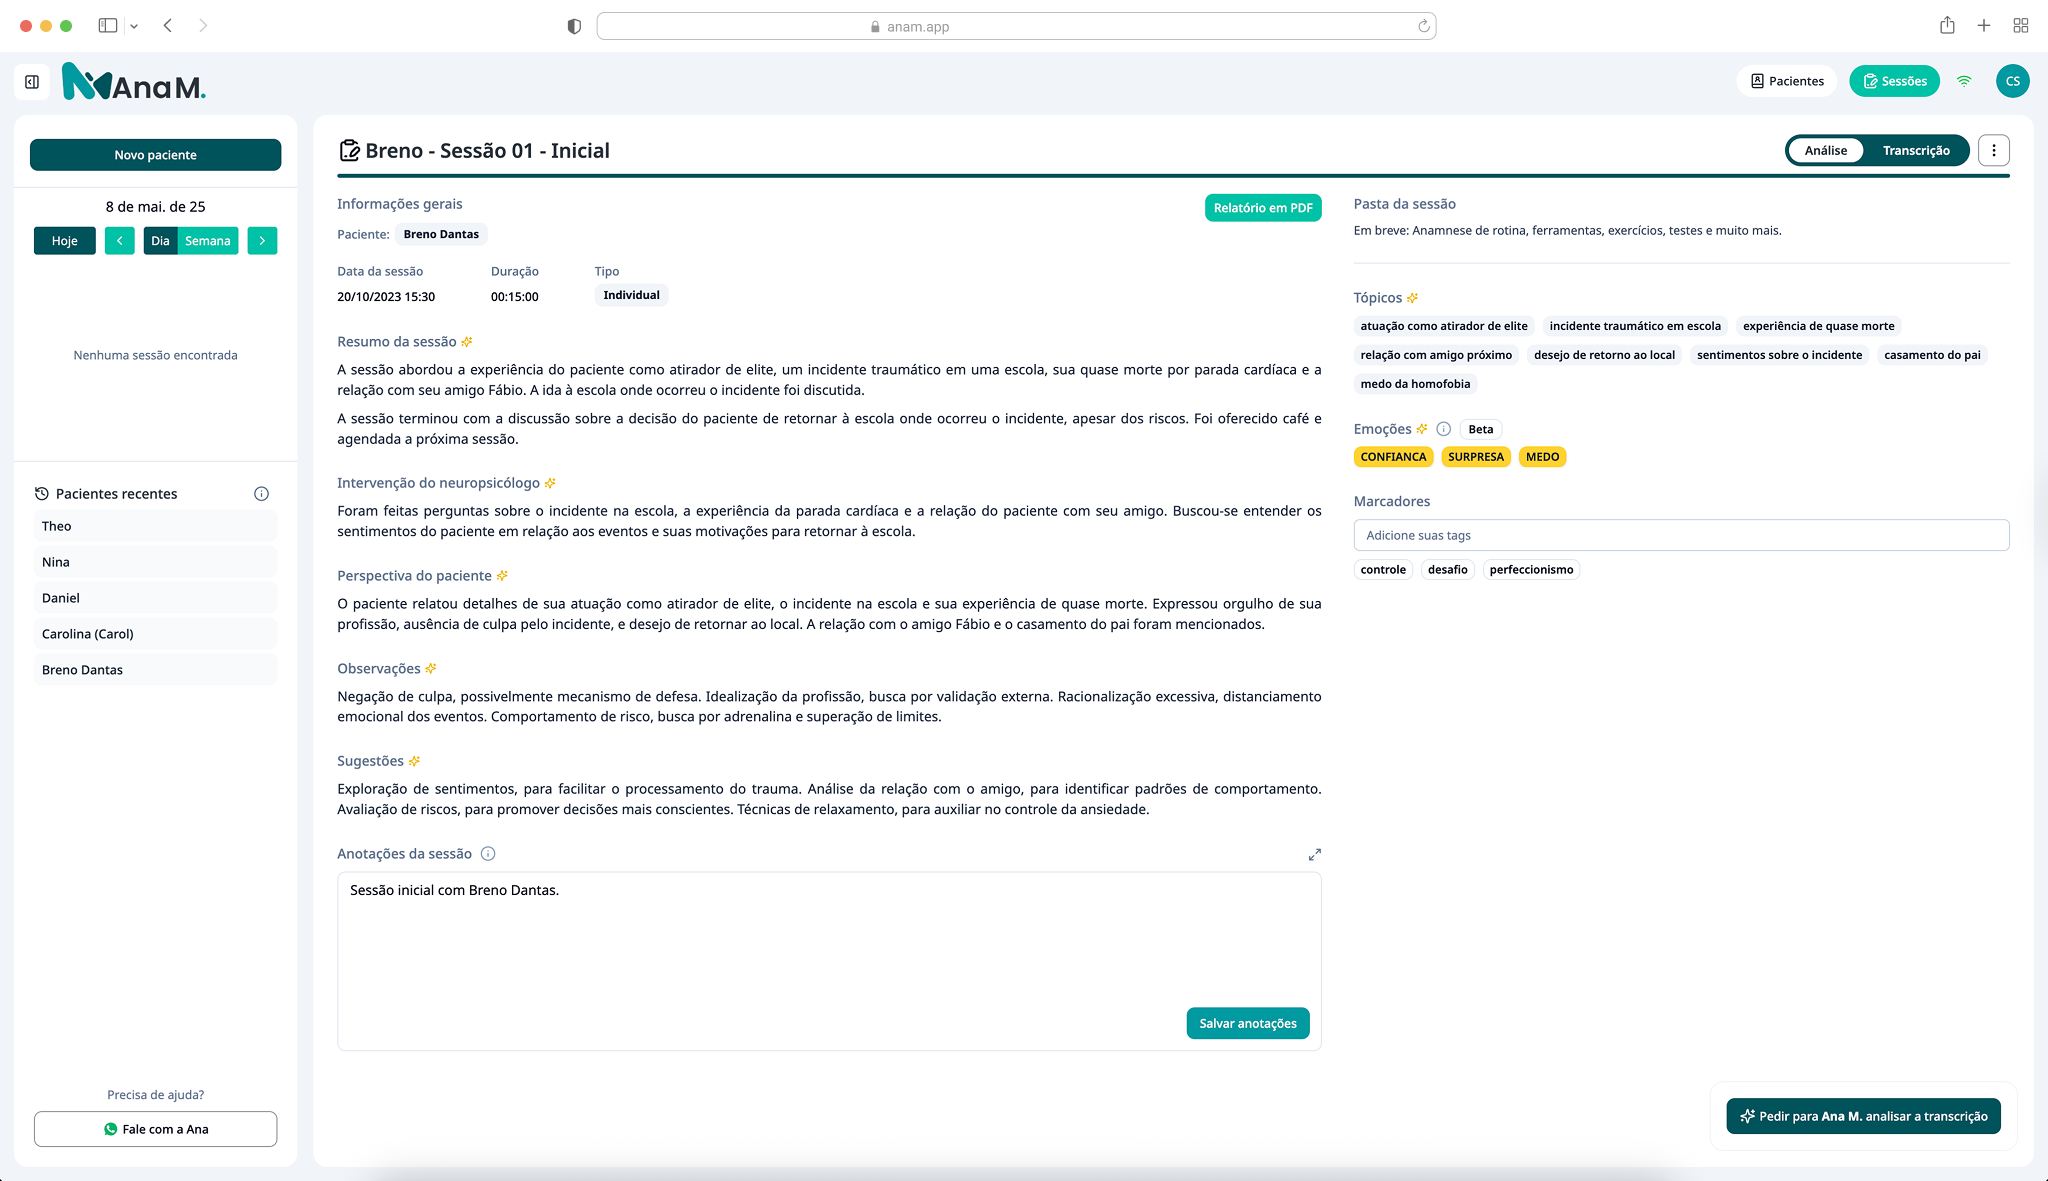Screen dimensions: 2048x1181
Task: Select topic incidente traumático em escola
Action: point(1635,326)
